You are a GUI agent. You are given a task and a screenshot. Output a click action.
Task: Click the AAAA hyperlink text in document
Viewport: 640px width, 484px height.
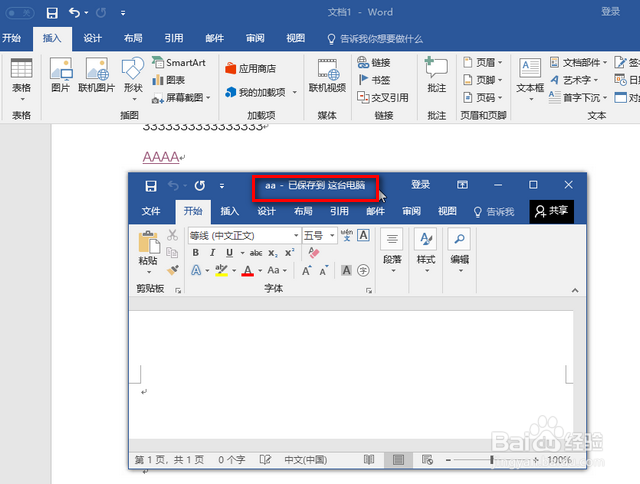(161, 157)
